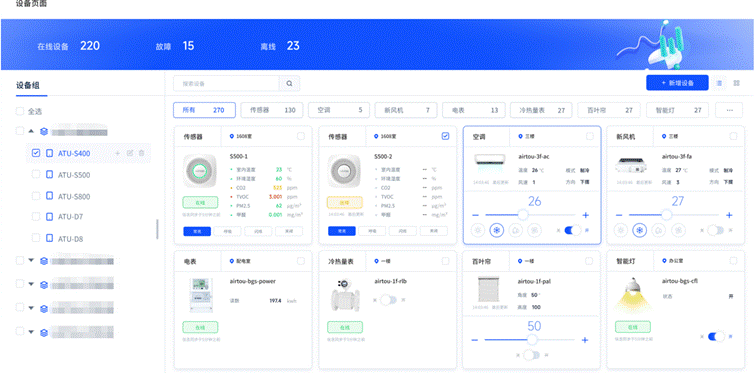Screen dimensions: 755x373
Task: Select 新风机 7 filter tab
Action: coord(406,110)
